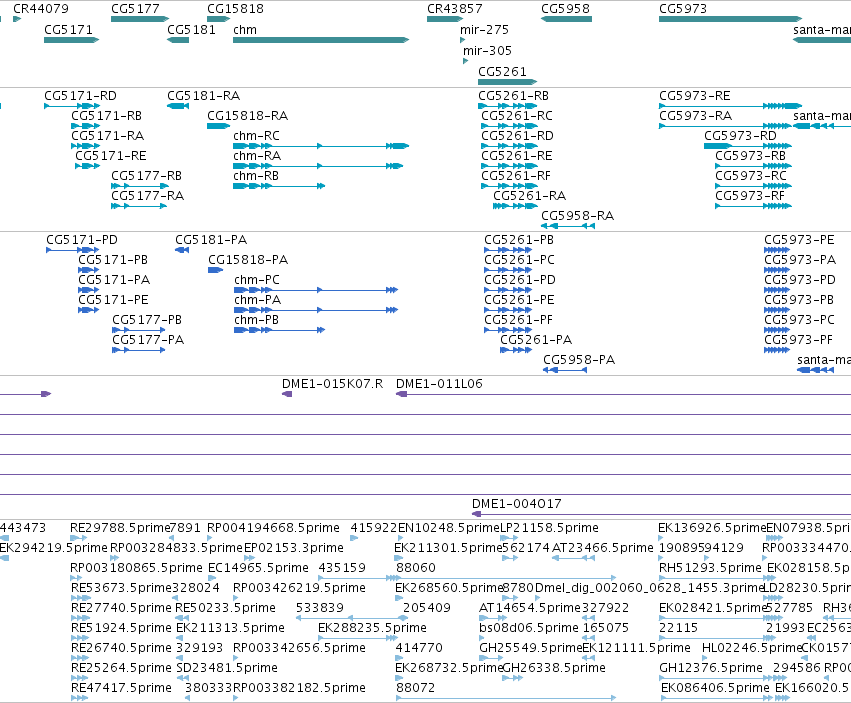Click the chm-PC protein label
The width and height of the screenshot is (851, 703).
point(257,280)
